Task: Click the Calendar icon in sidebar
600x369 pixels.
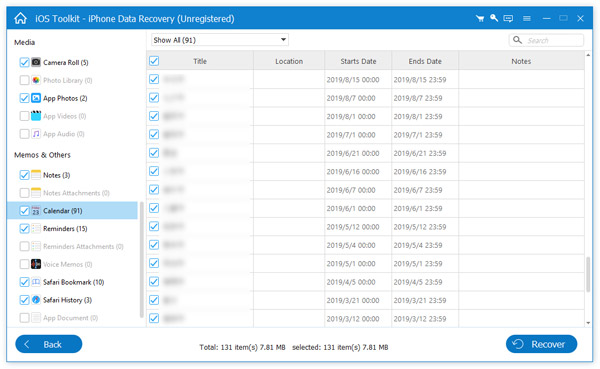Action: click(36, 211)
